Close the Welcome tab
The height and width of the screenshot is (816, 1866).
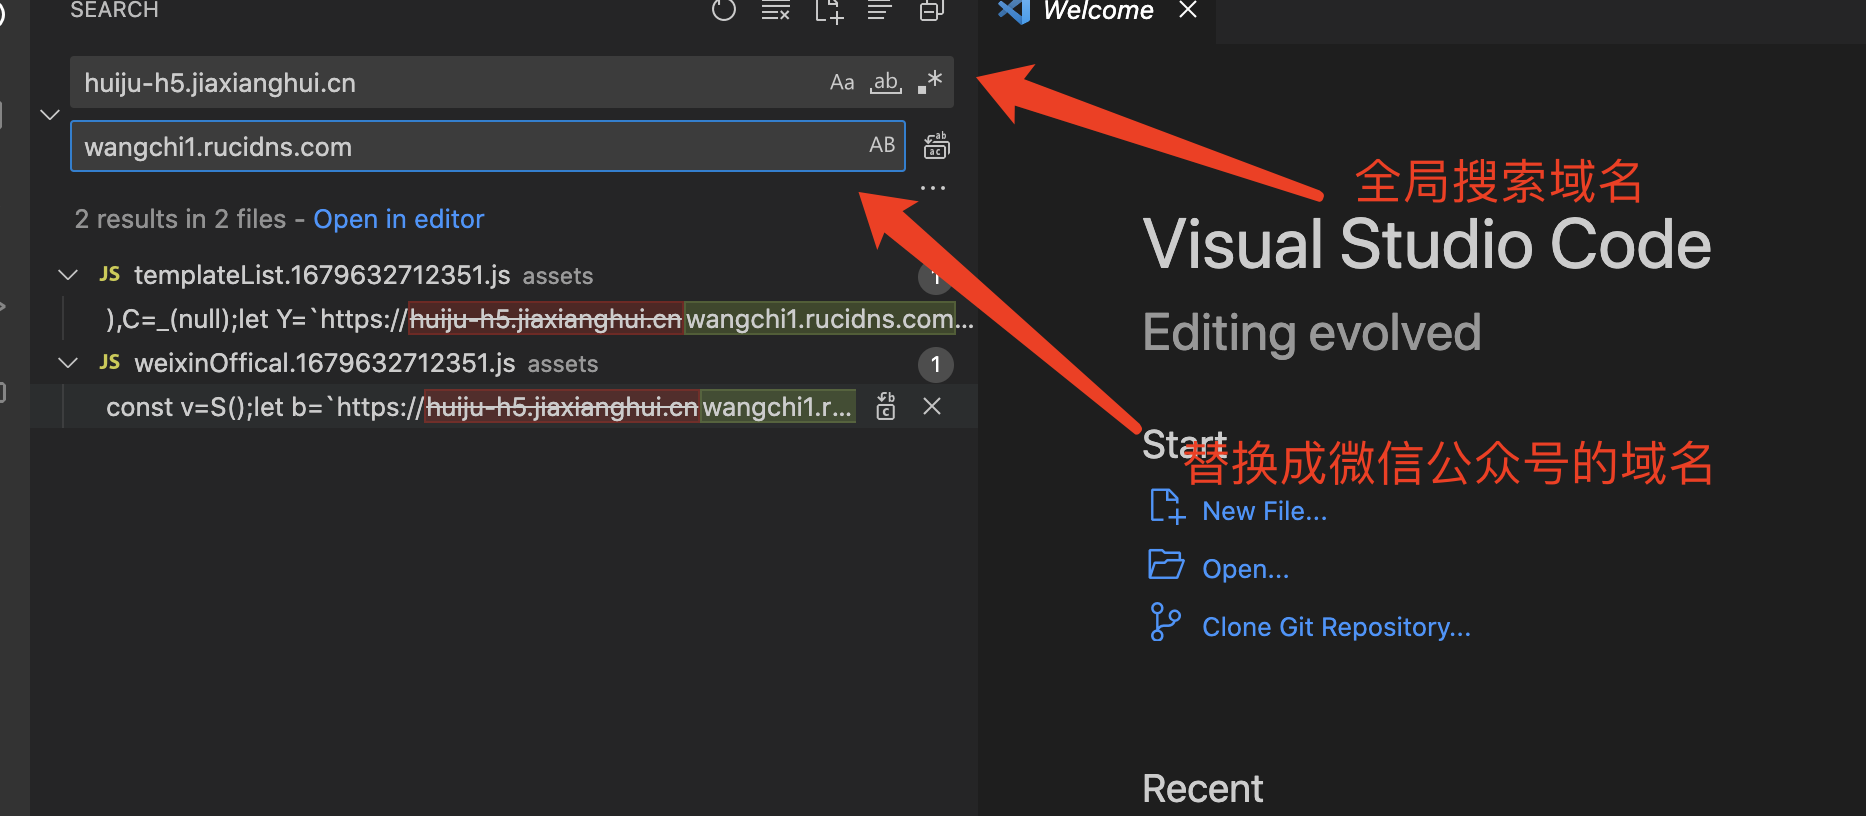click(1188, 10)
